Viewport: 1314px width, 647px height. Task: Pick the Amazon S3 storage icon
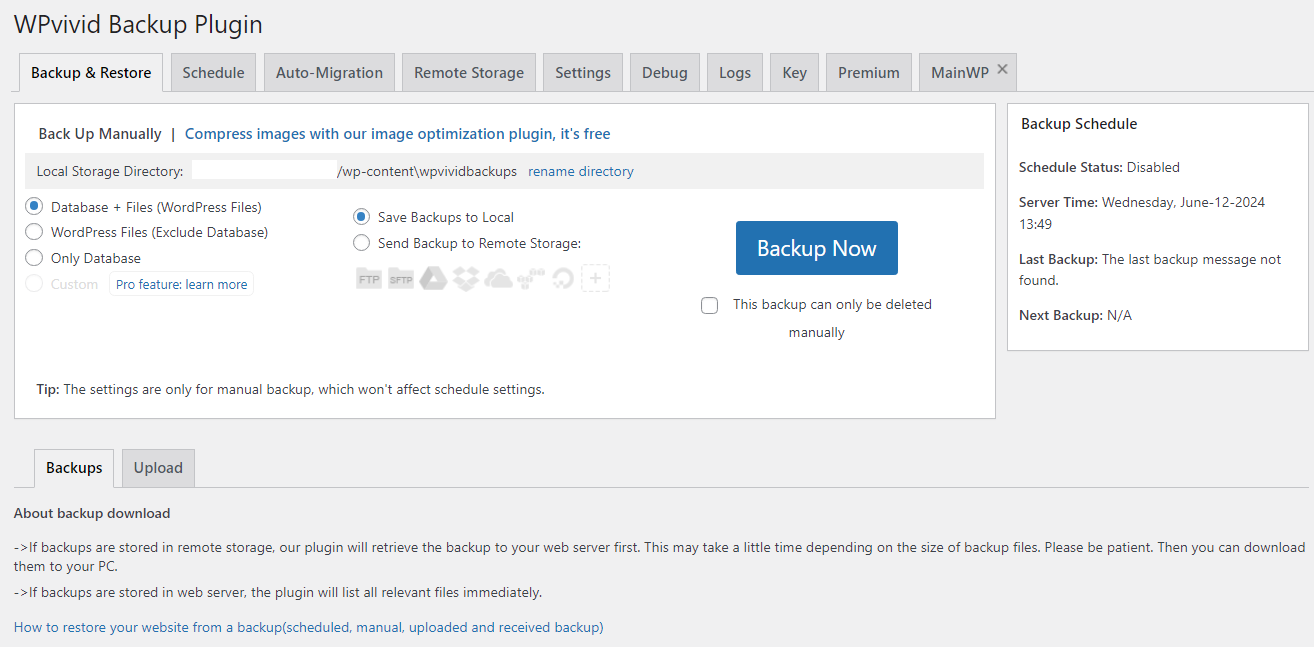(531, 279)
